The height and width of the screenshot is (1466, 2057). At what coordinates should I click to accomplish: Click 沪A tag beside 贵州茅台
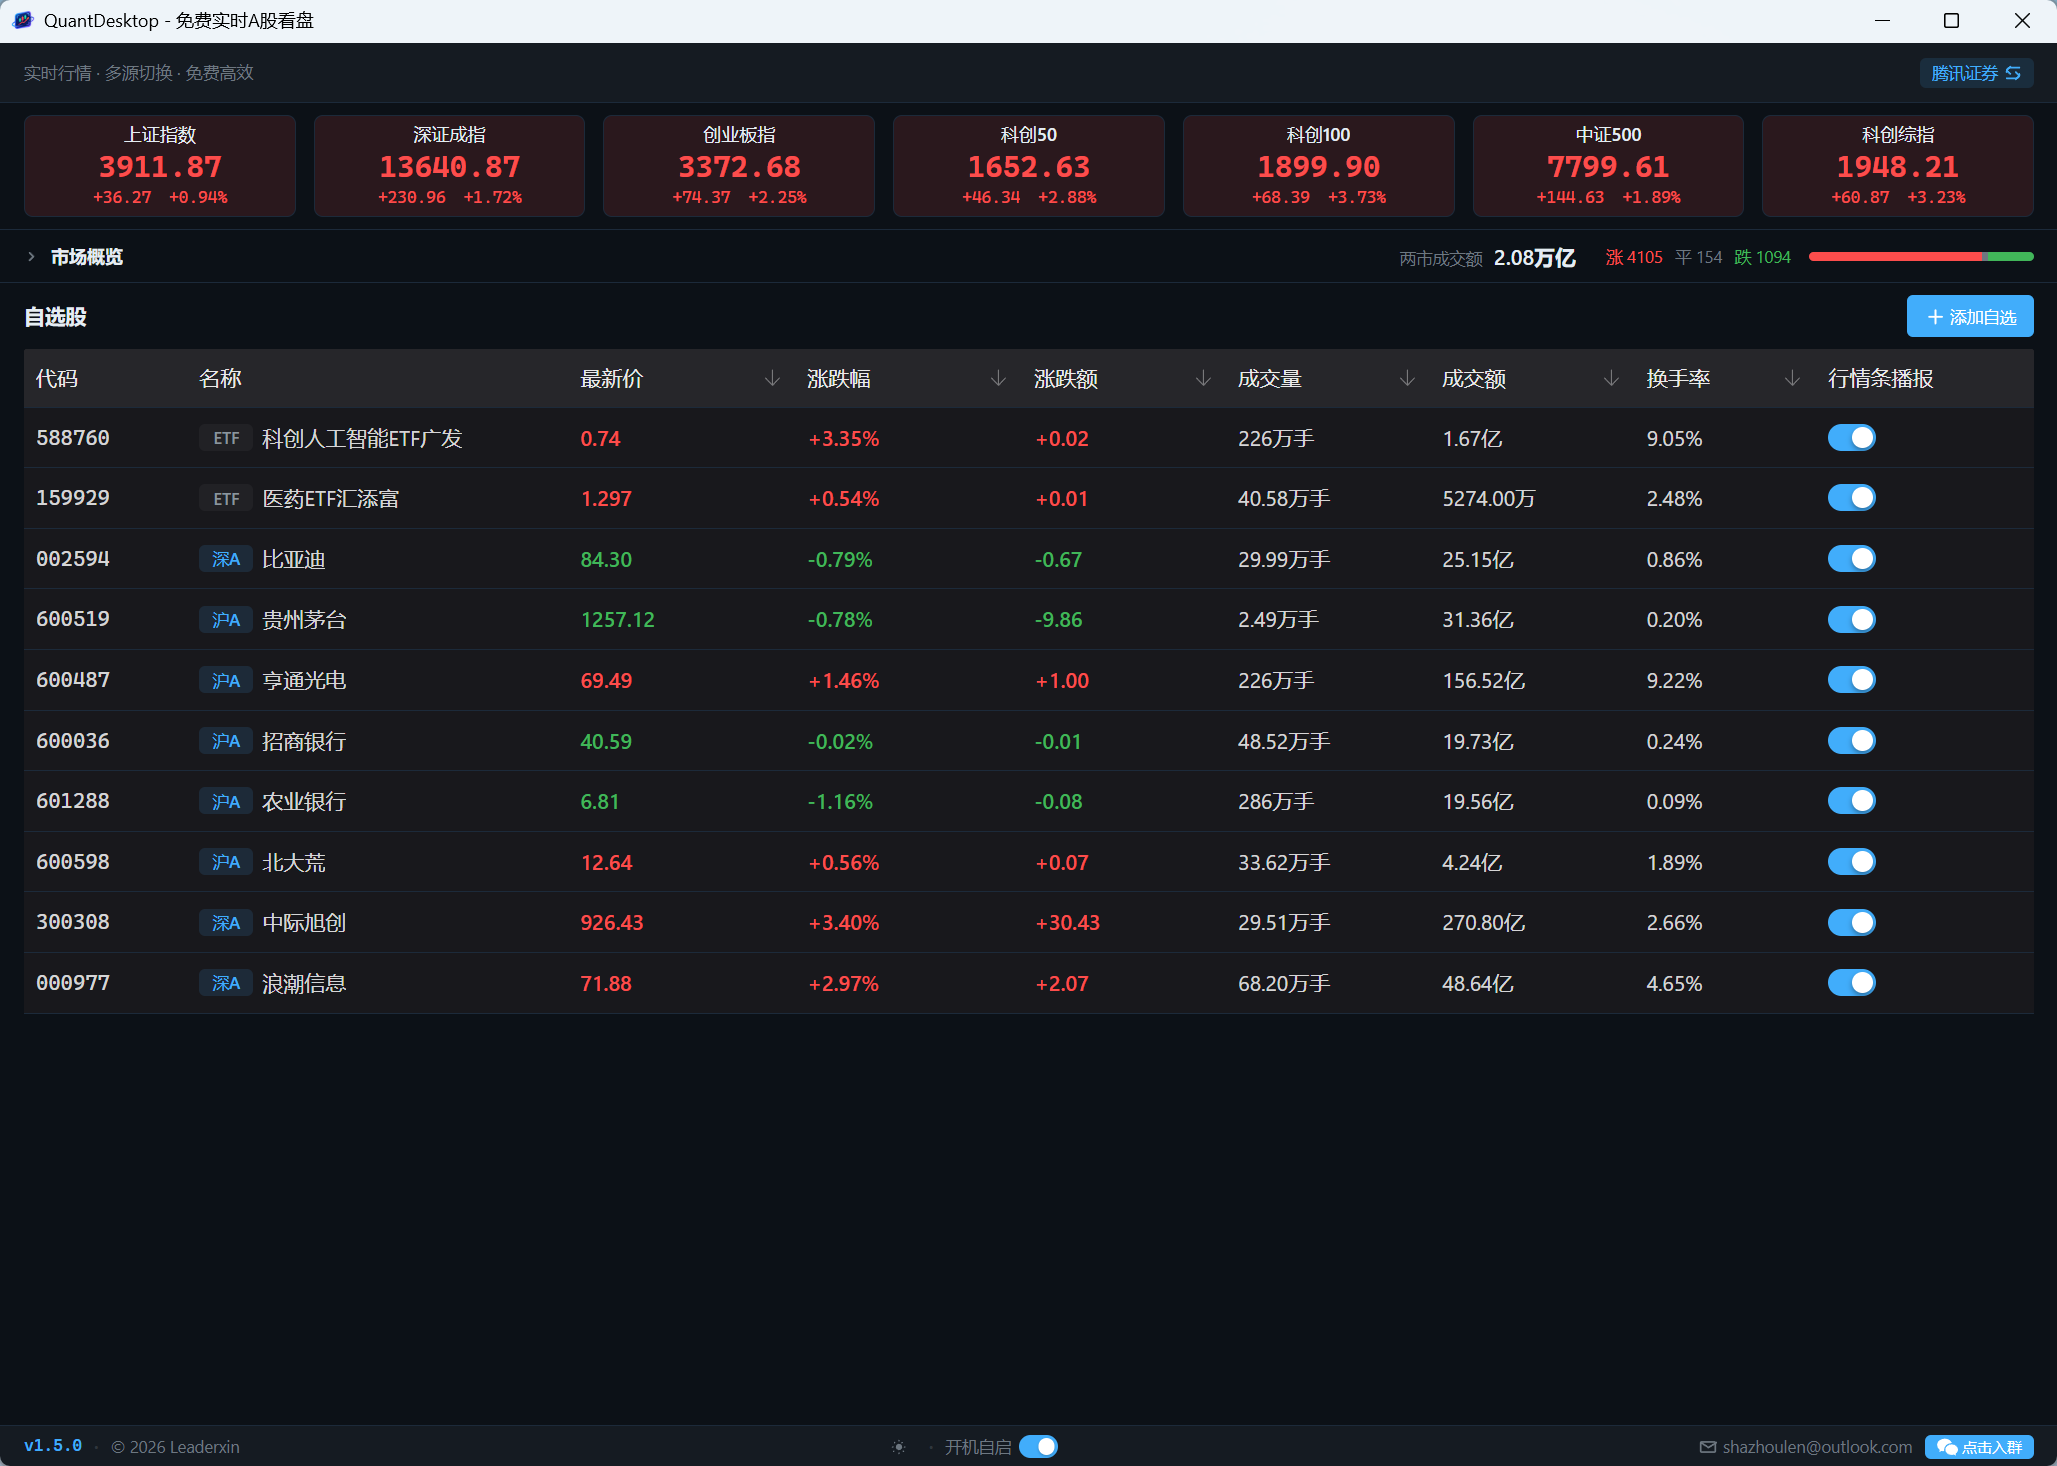pyautogui.click(x=226, y=620)
